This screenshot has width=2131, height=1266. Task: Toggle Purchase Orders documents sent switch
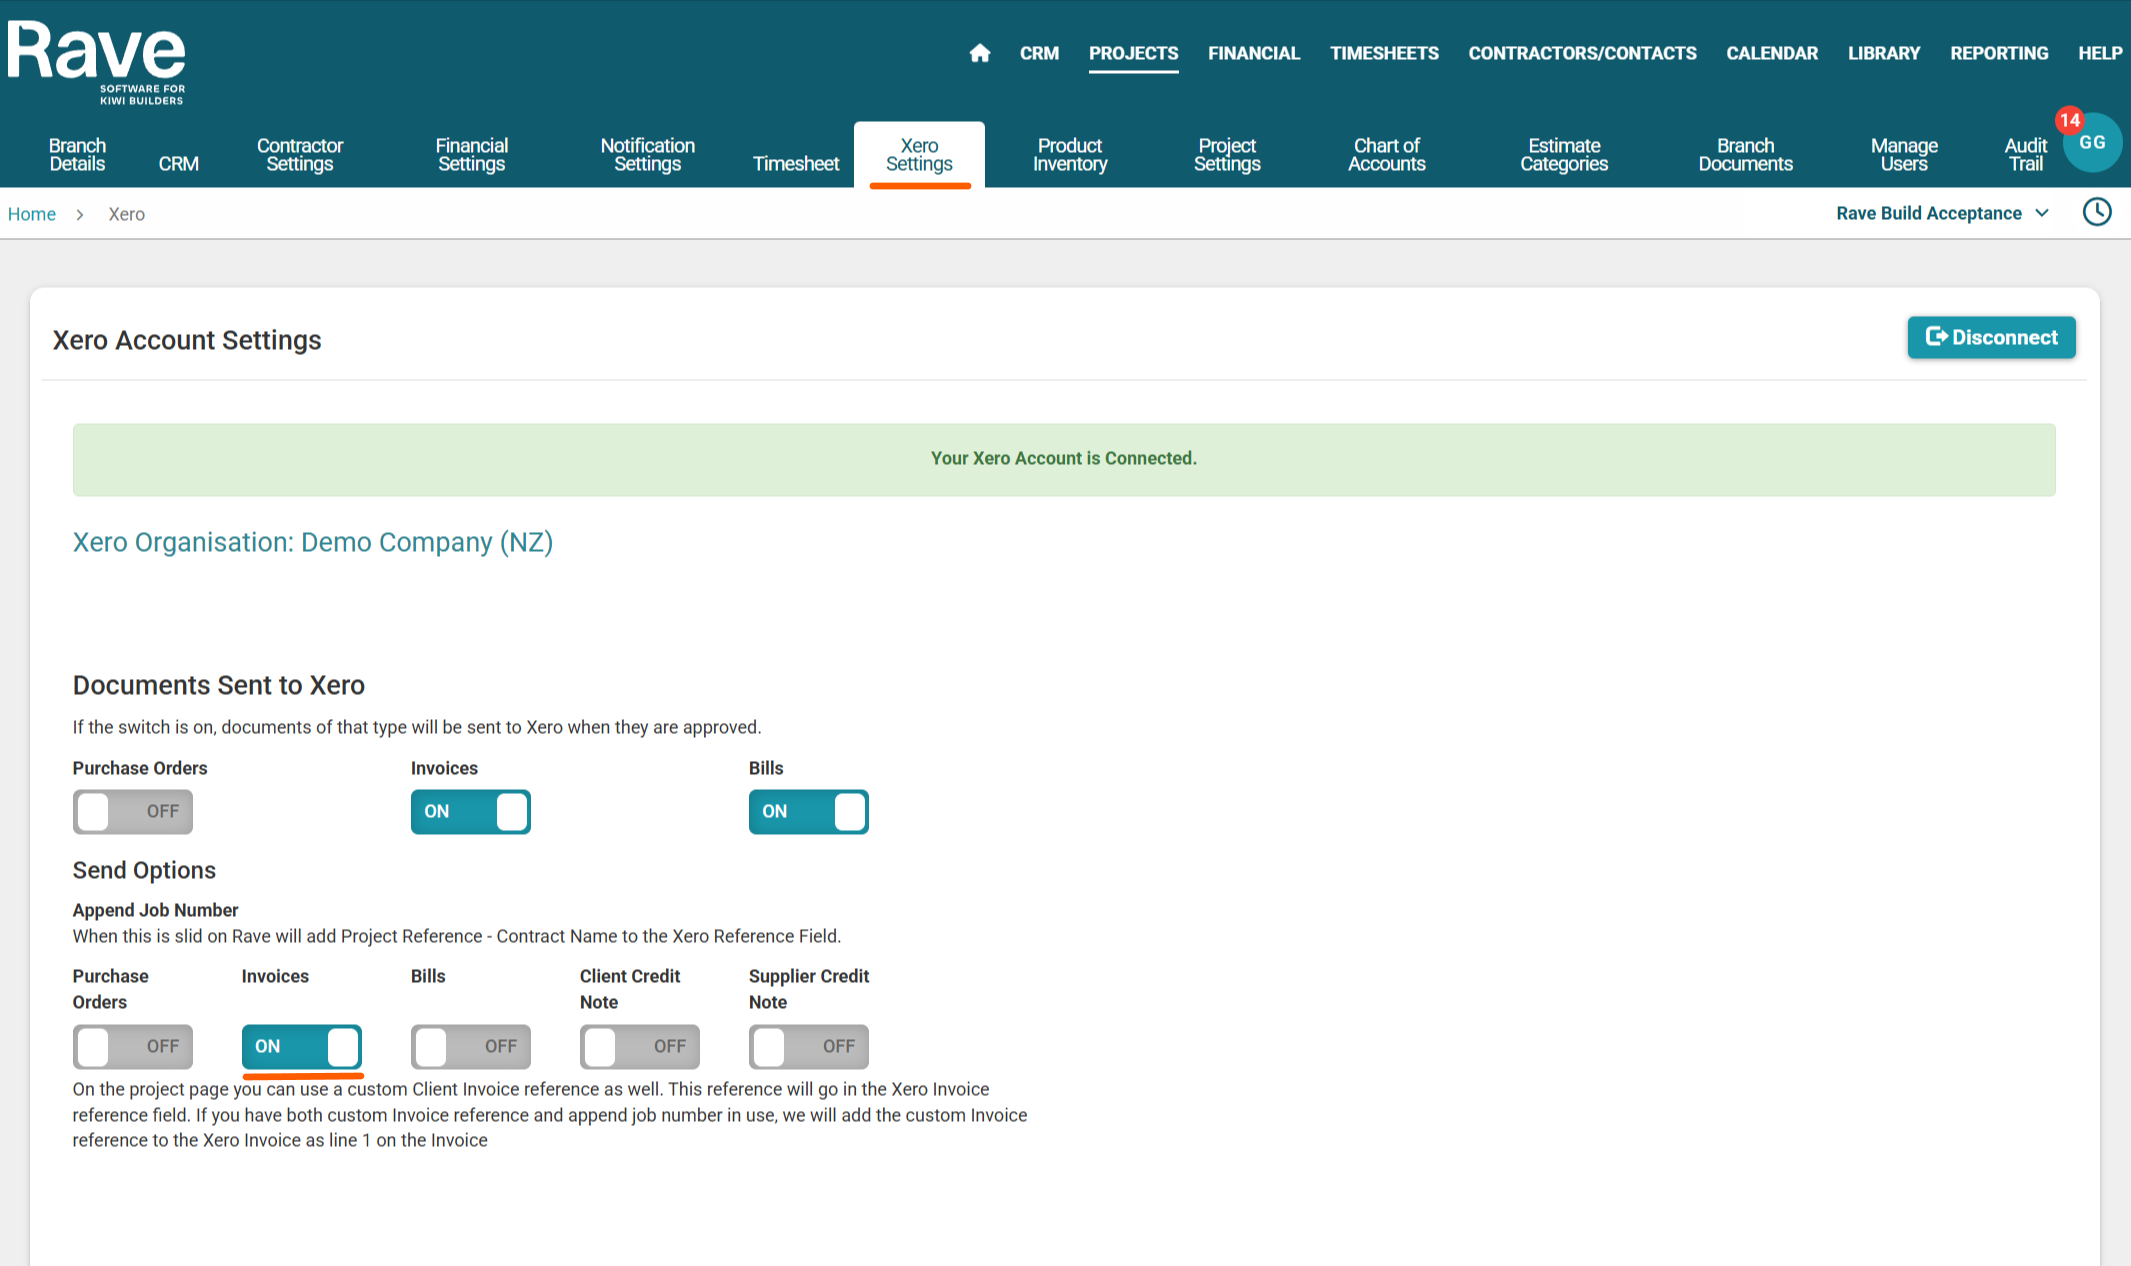pyautogui.click(x=133, y=811)
